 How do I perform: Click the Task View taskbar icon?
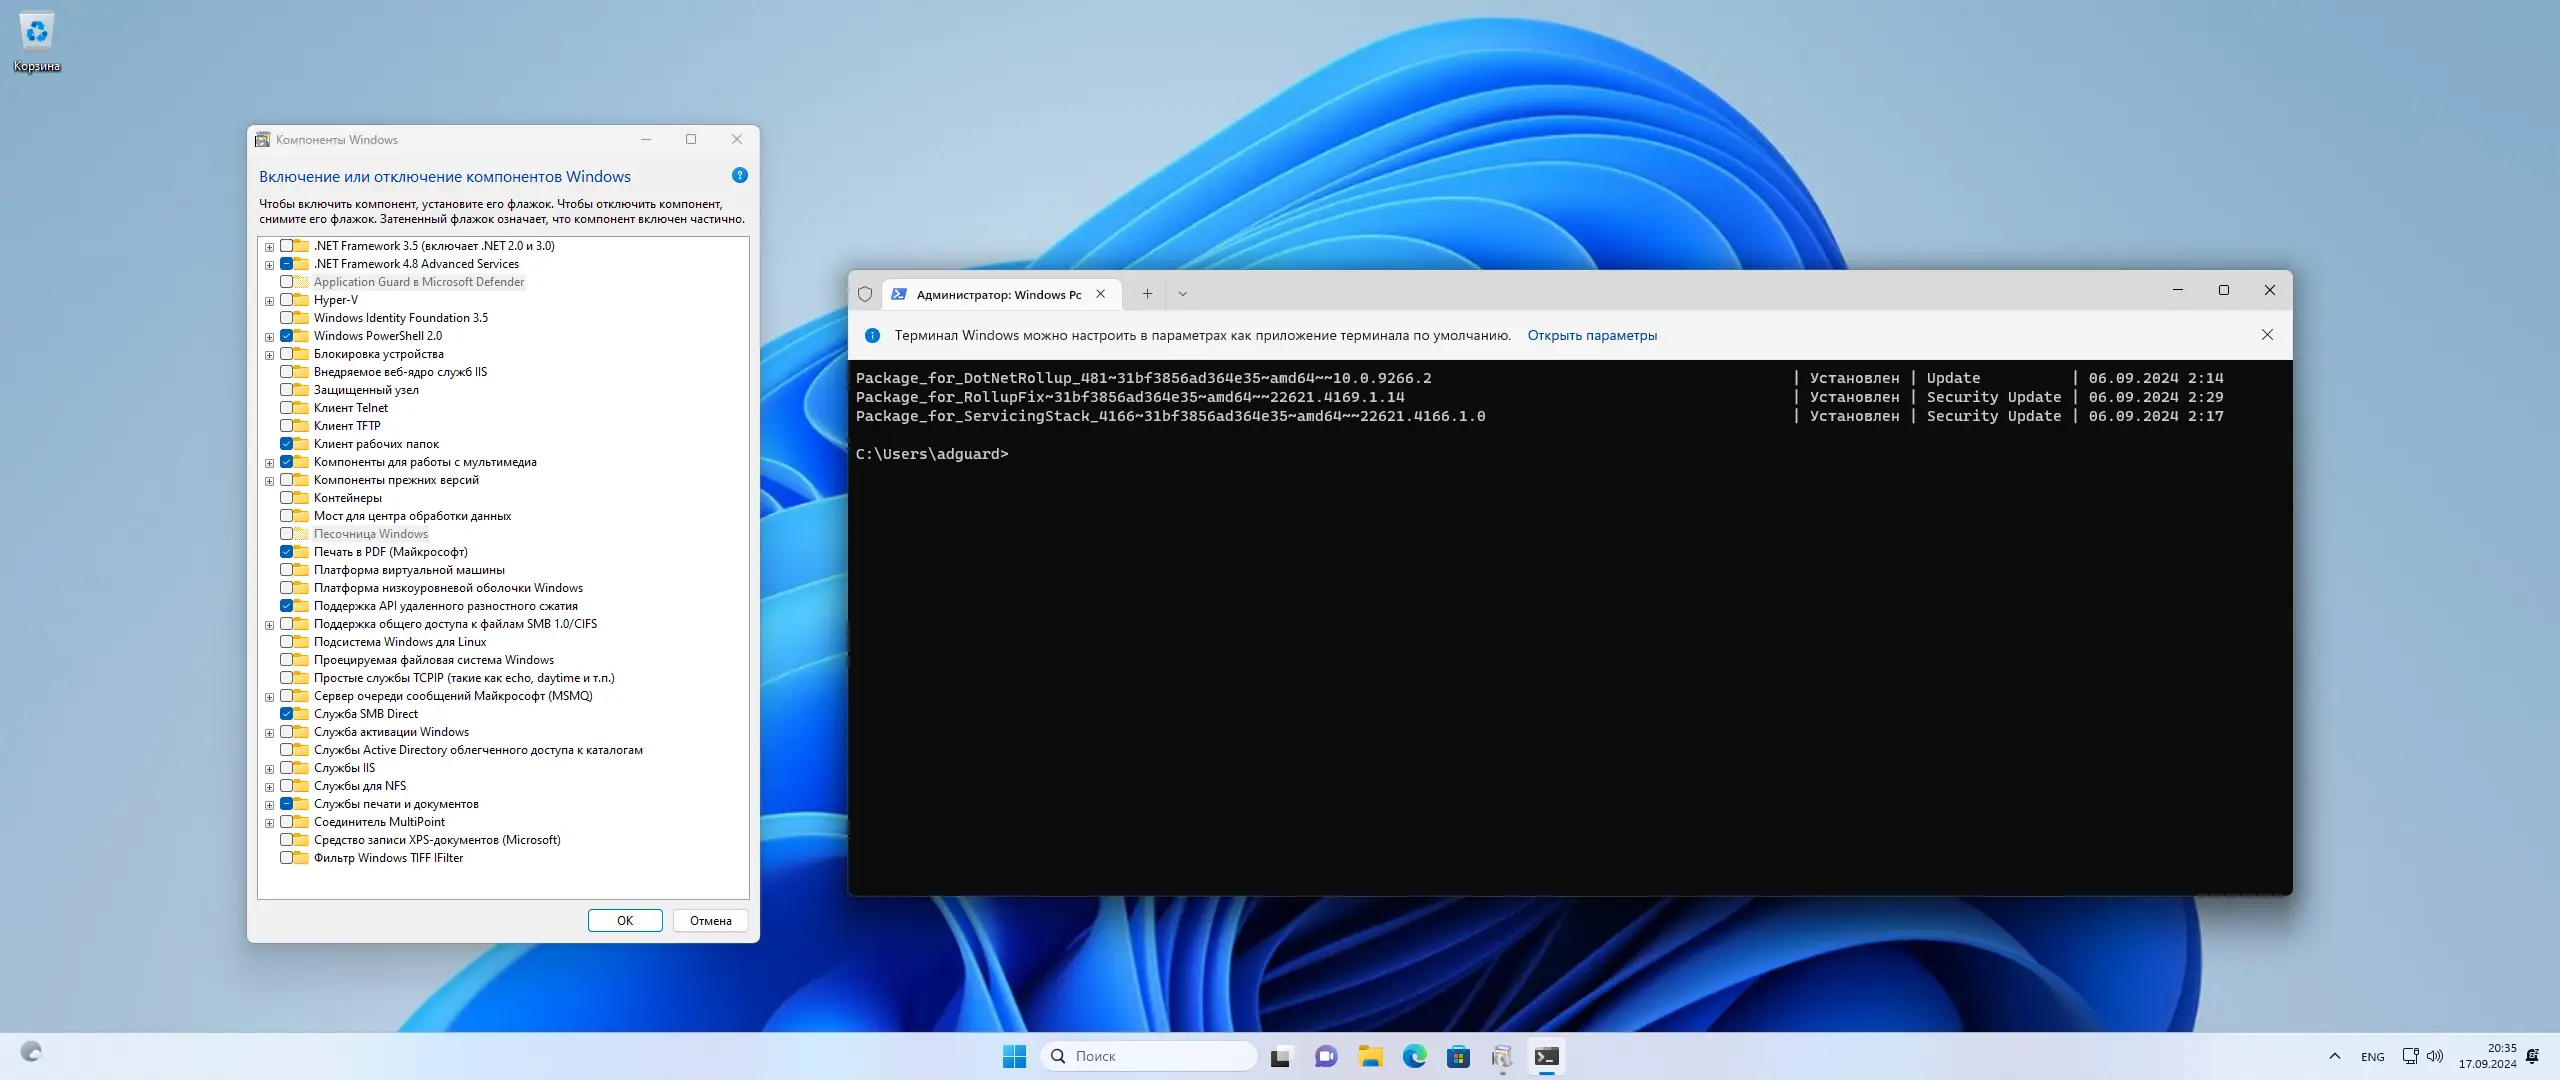click(1281, 1056)
